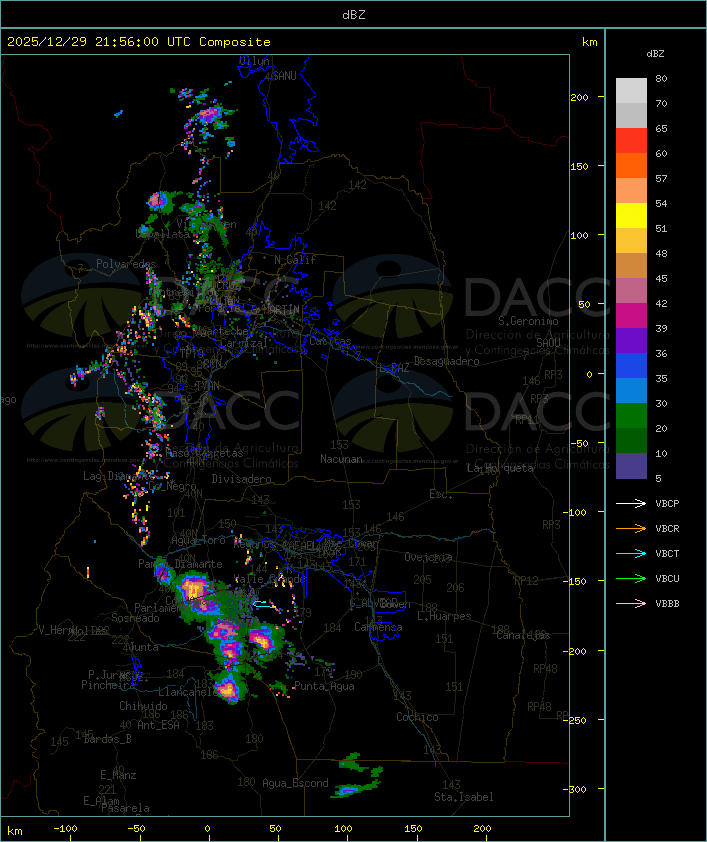Viewport: 707px width, 842px height.
Task: Pick the mauve 42–45 dBZ swatch
Action: coord(631,291)
